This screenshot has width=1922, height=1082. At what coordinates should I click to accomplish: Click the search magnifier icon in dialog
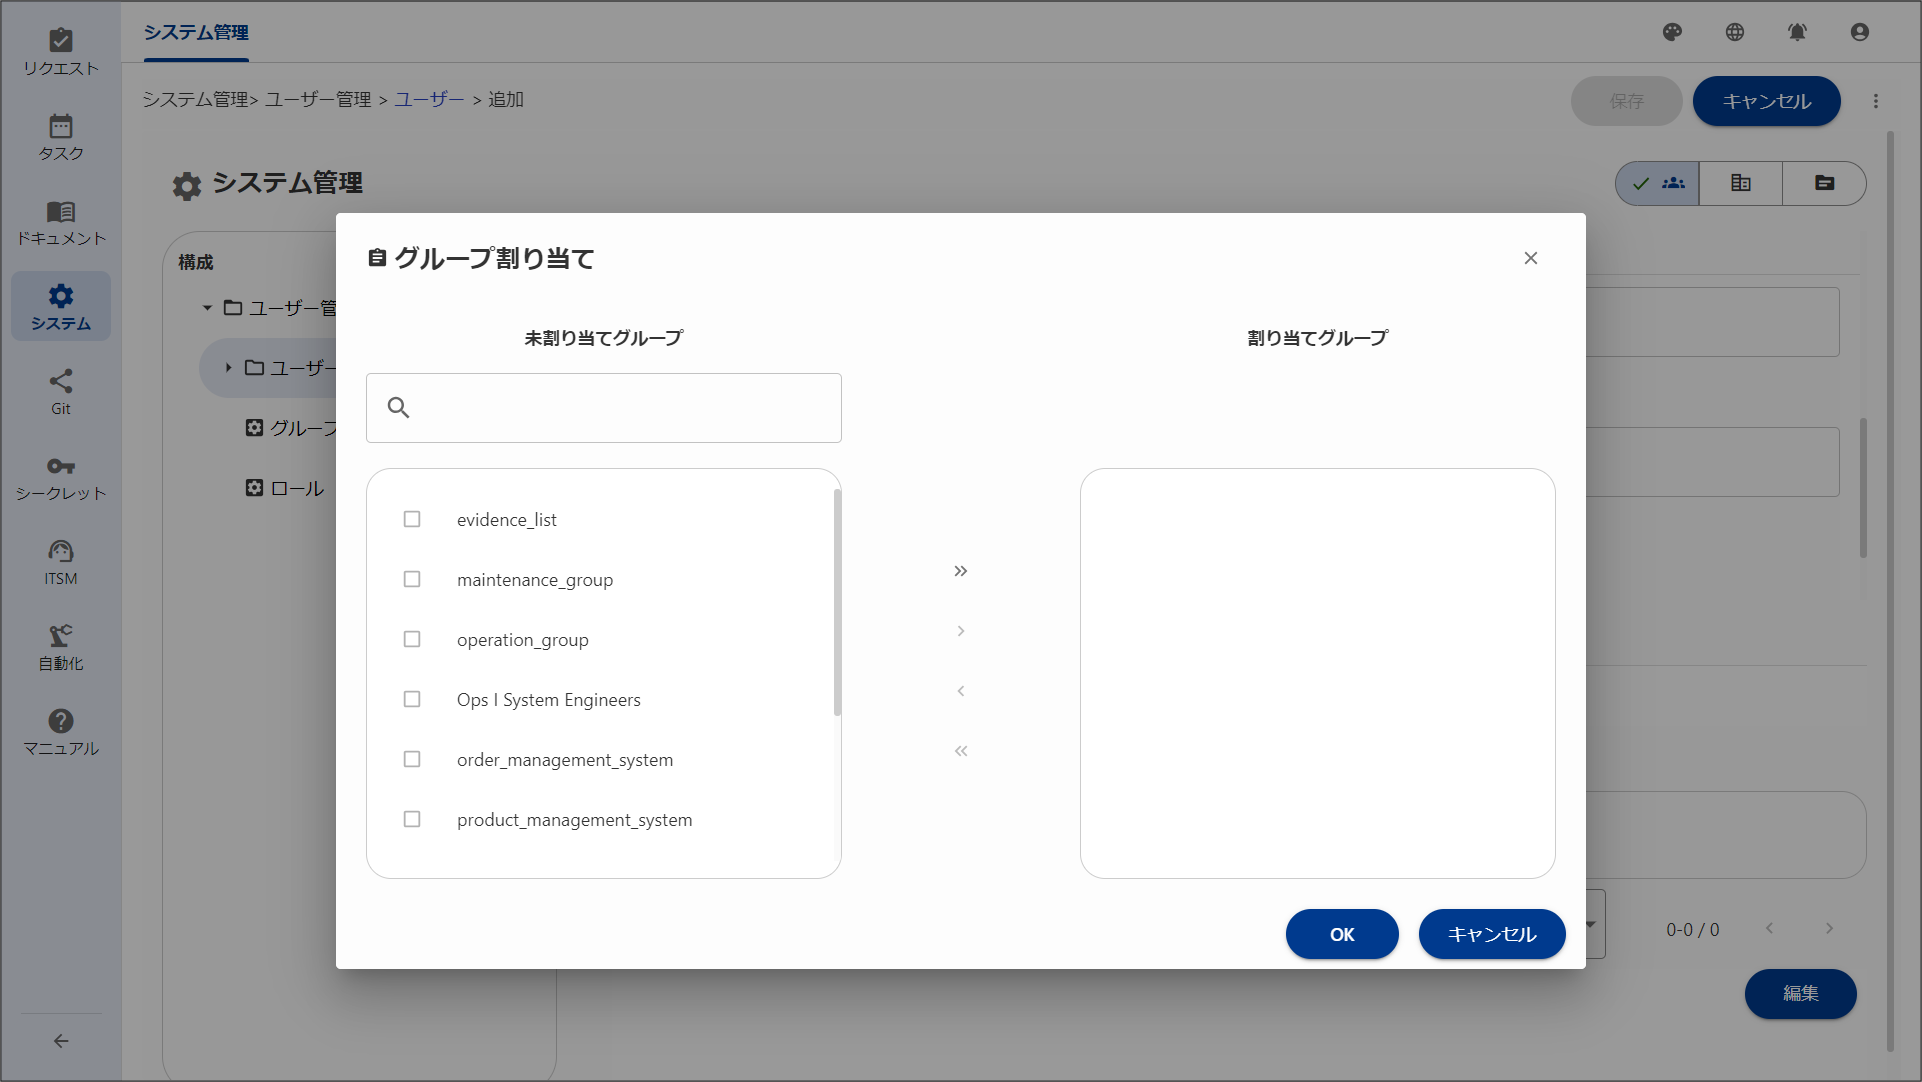398,408
